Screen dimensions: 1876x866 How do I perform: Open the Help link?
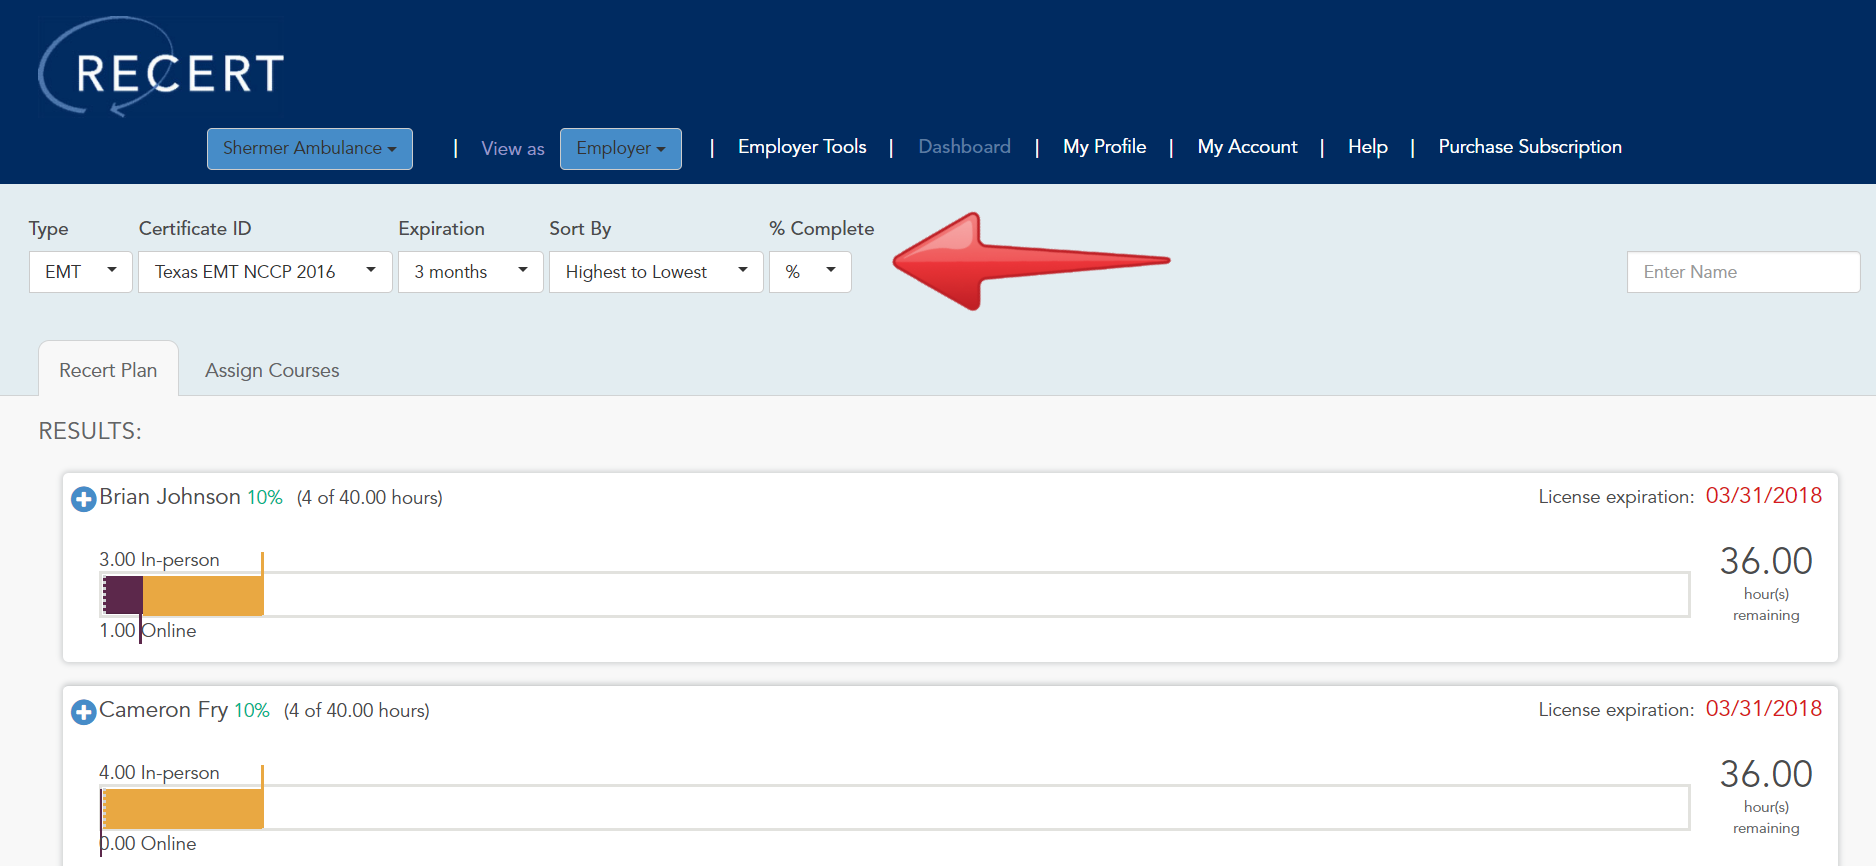click(x=1367, y=147)
